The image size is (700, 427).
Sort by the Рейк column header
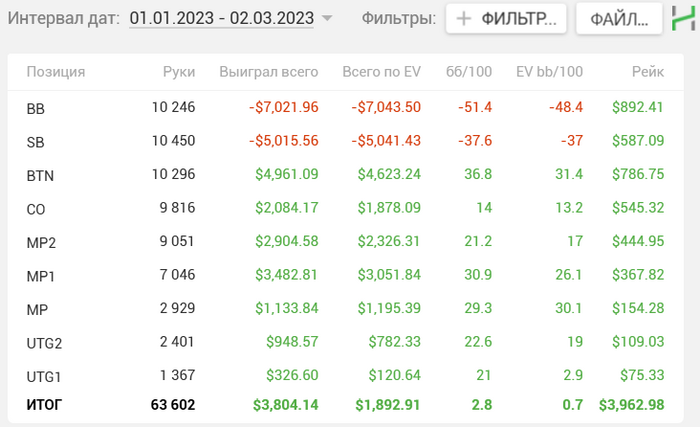coord(648,71)
